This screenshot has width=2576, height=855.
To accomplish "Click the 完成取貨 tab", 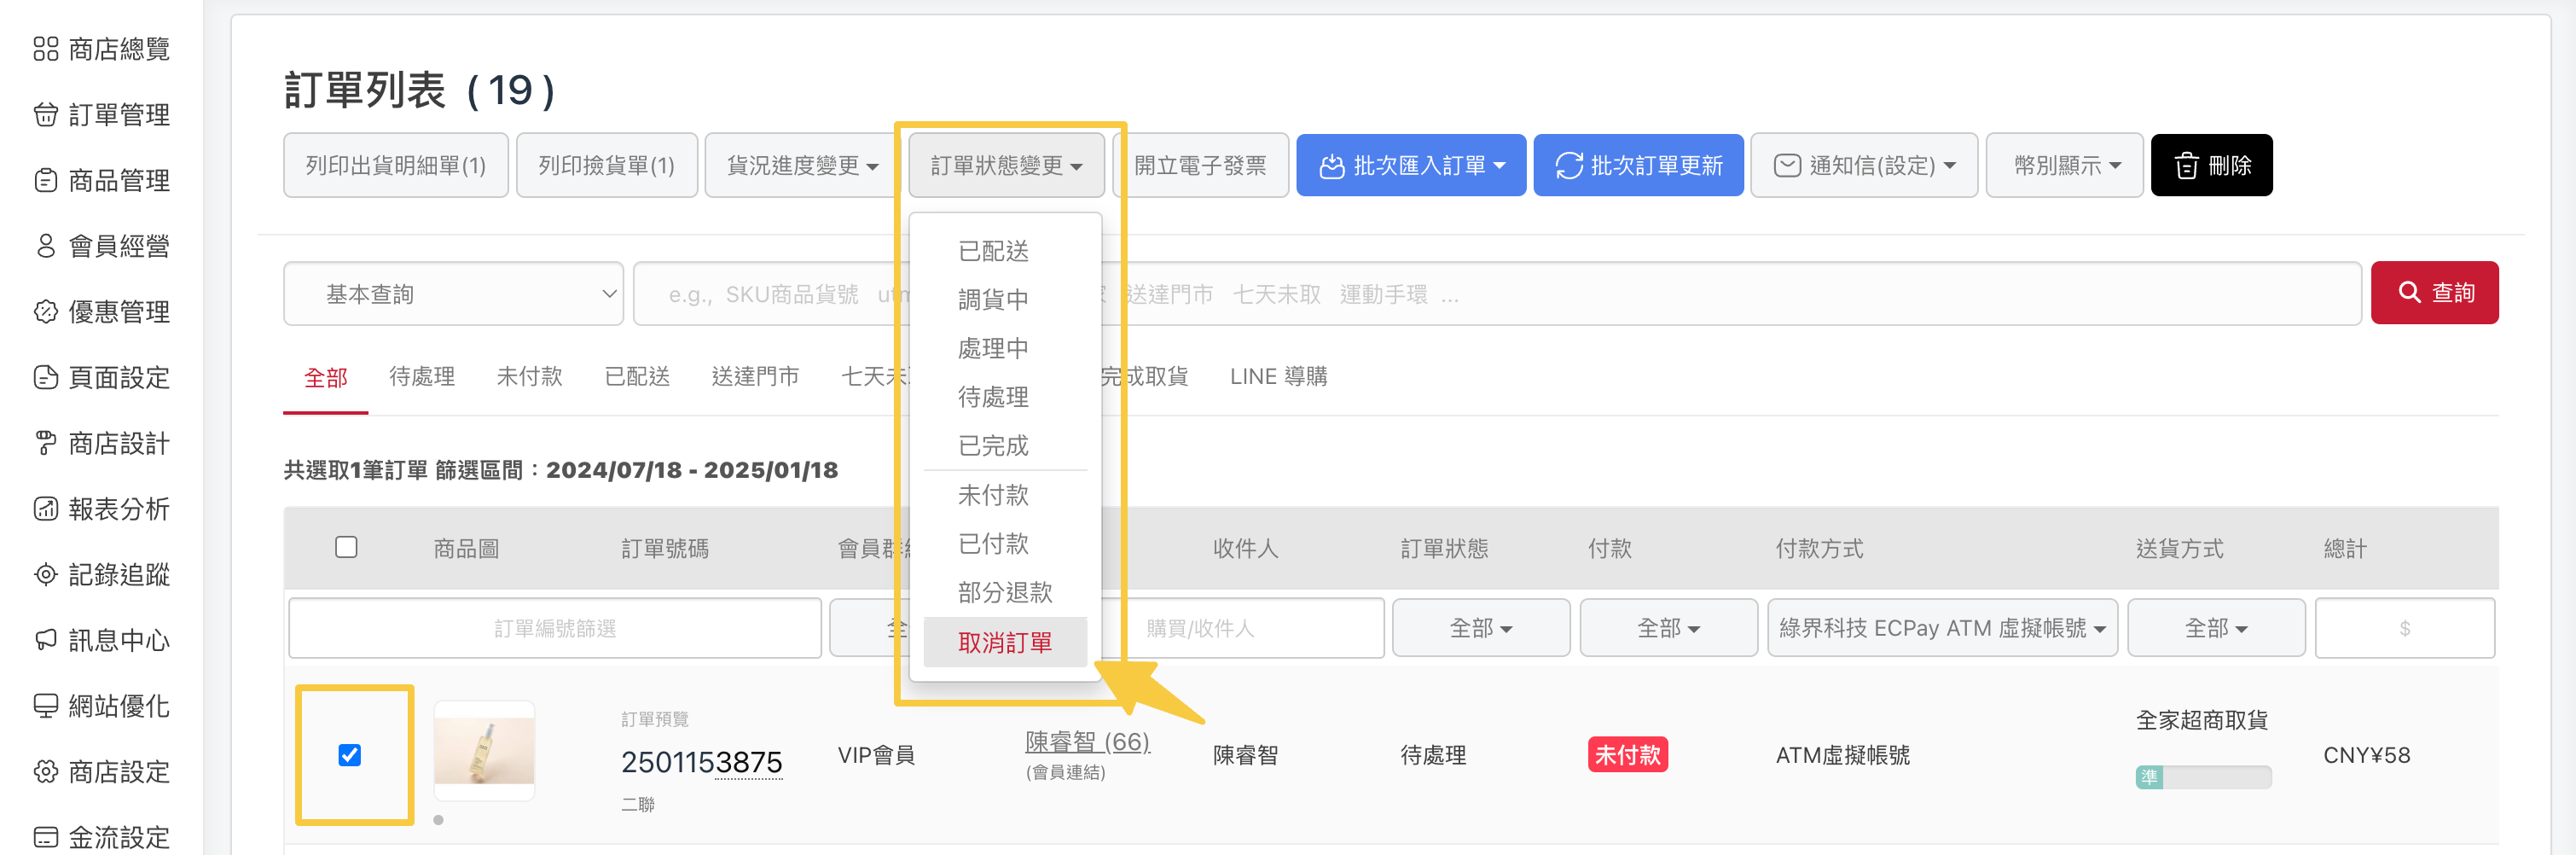I will click(1144, 377).
